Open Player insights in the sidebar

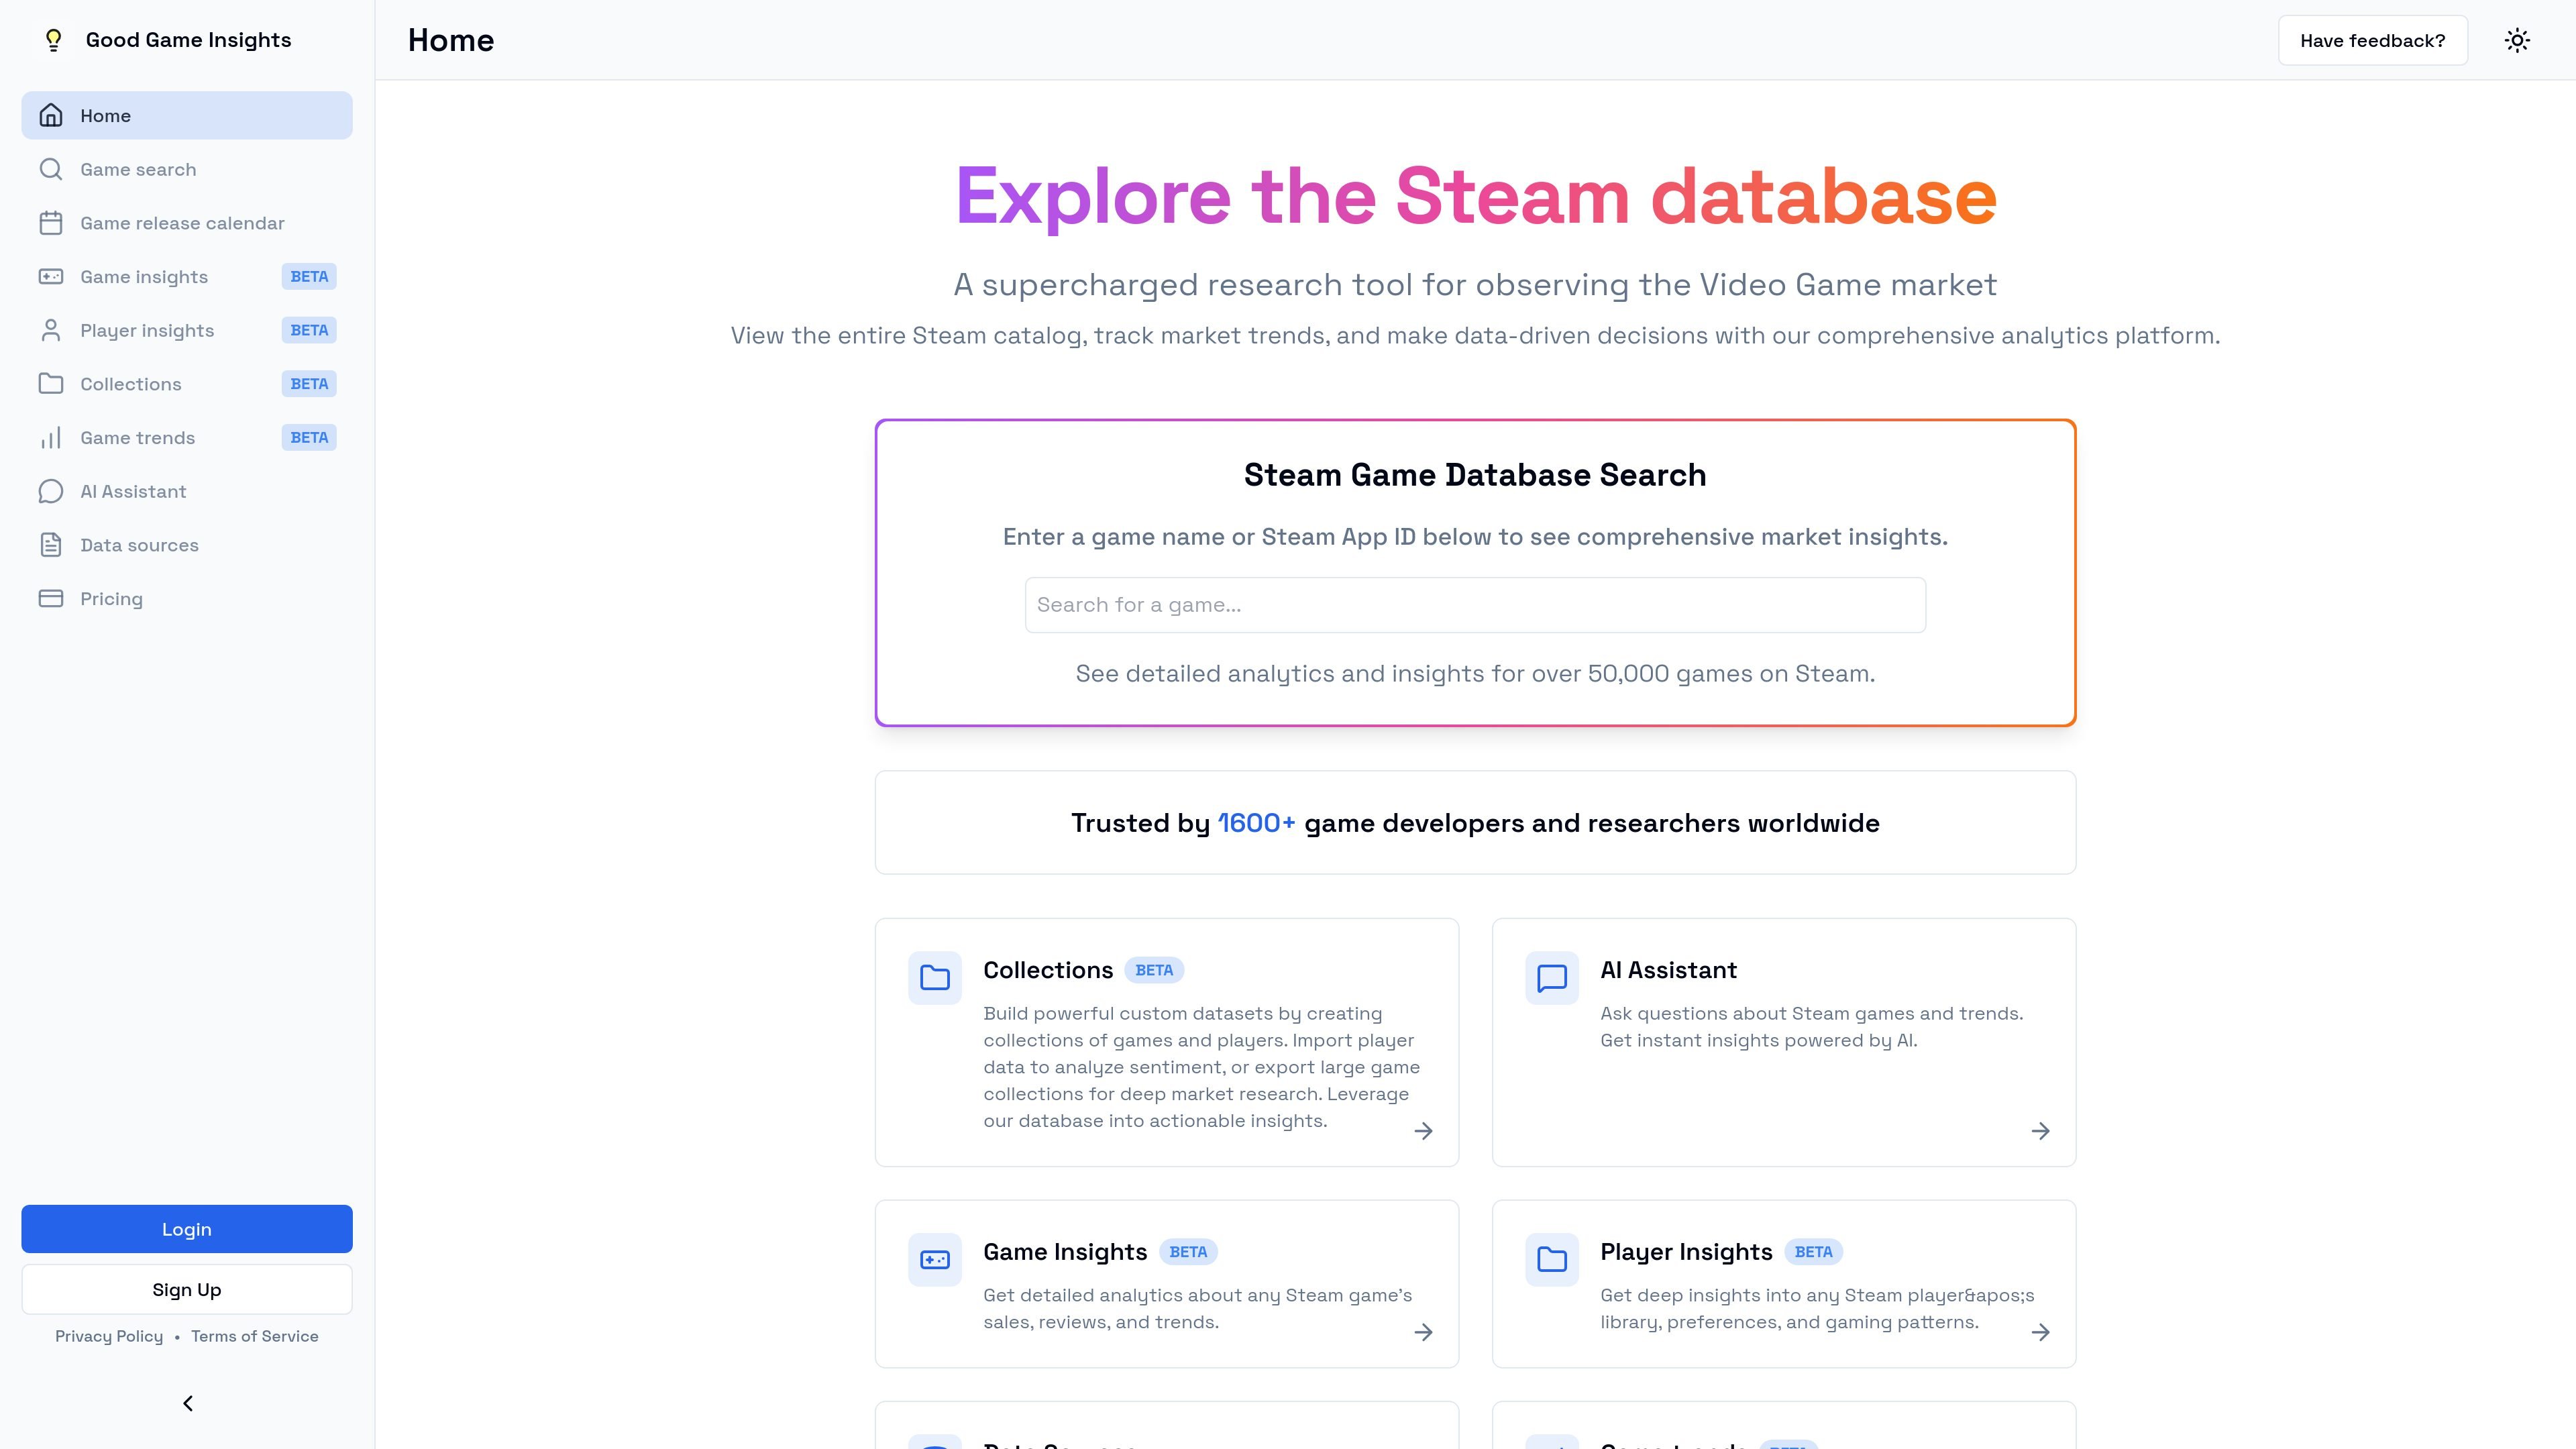coord(187,330)
